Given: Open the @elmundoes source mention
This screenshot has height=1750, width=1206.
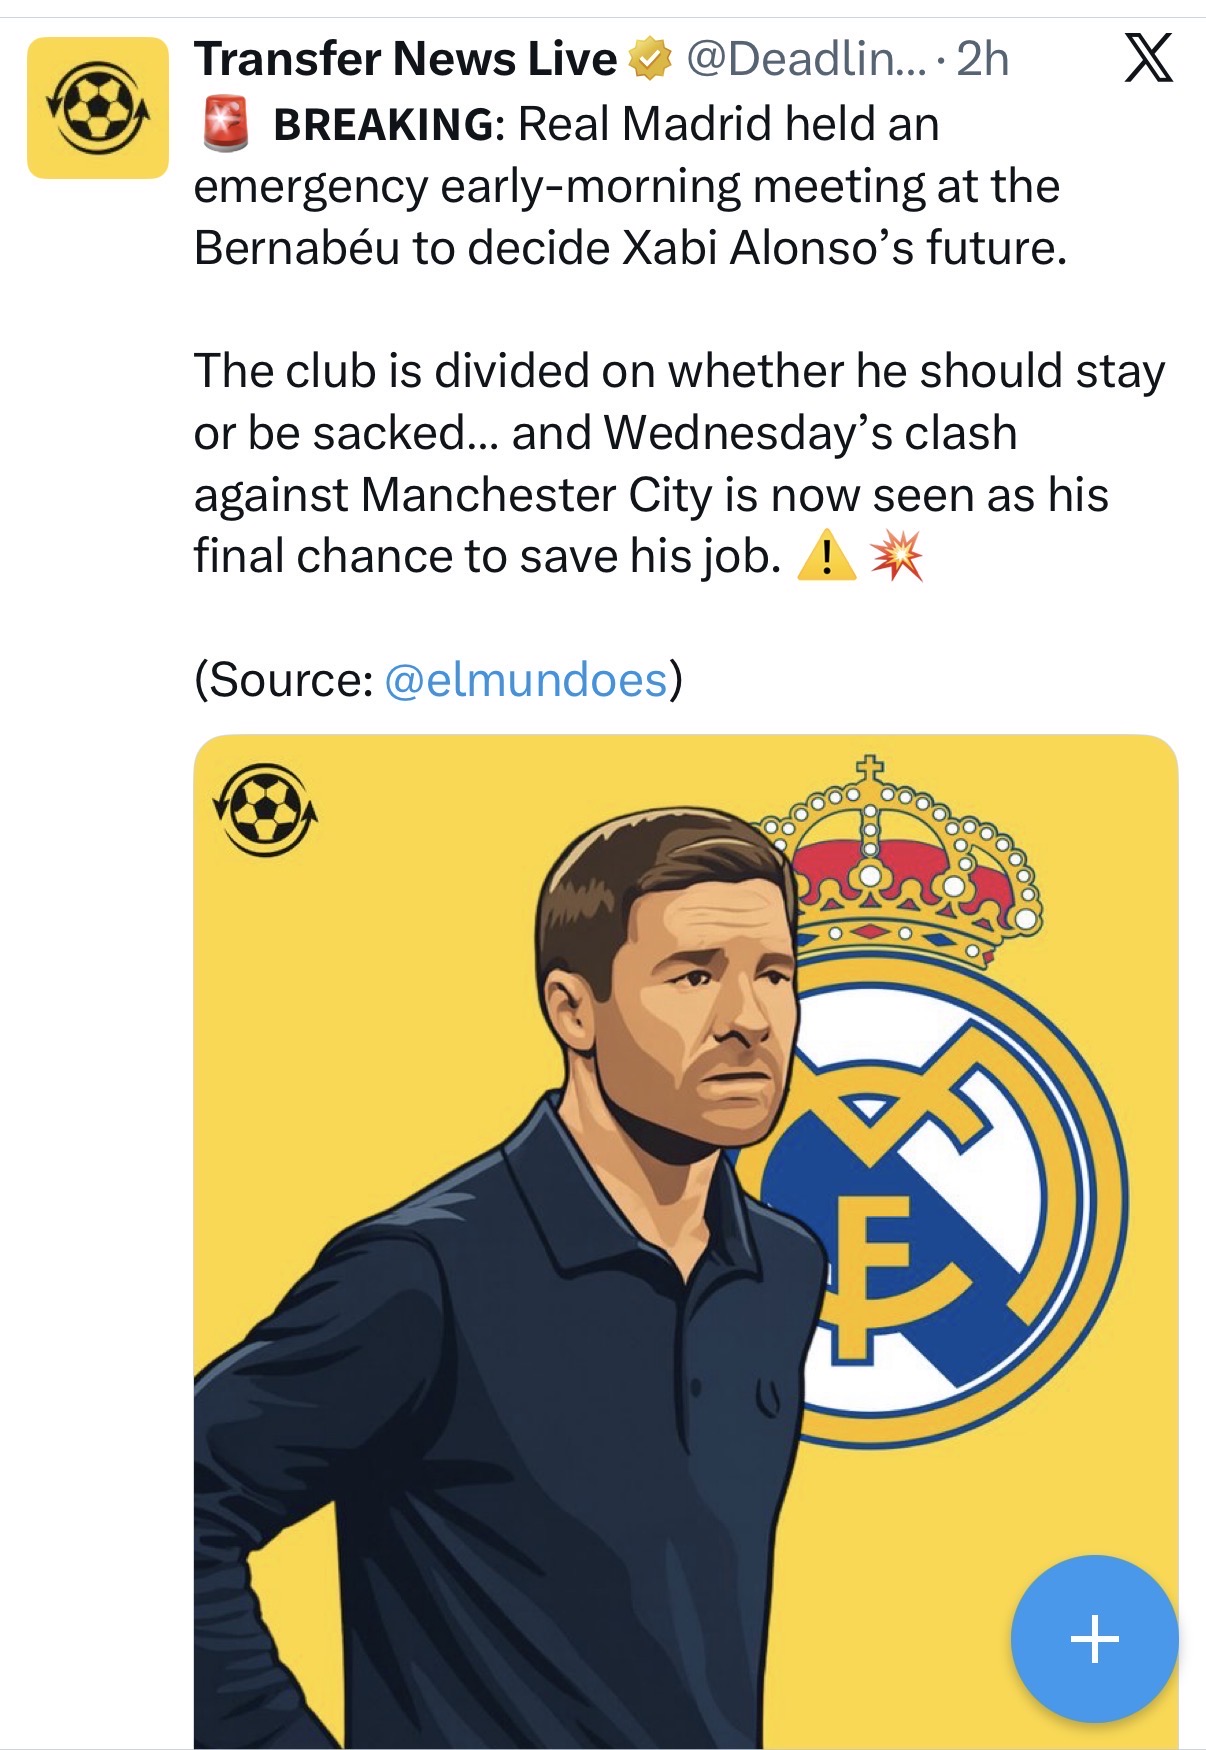Looking at the screenshot, I should click(x=526, y=680).
